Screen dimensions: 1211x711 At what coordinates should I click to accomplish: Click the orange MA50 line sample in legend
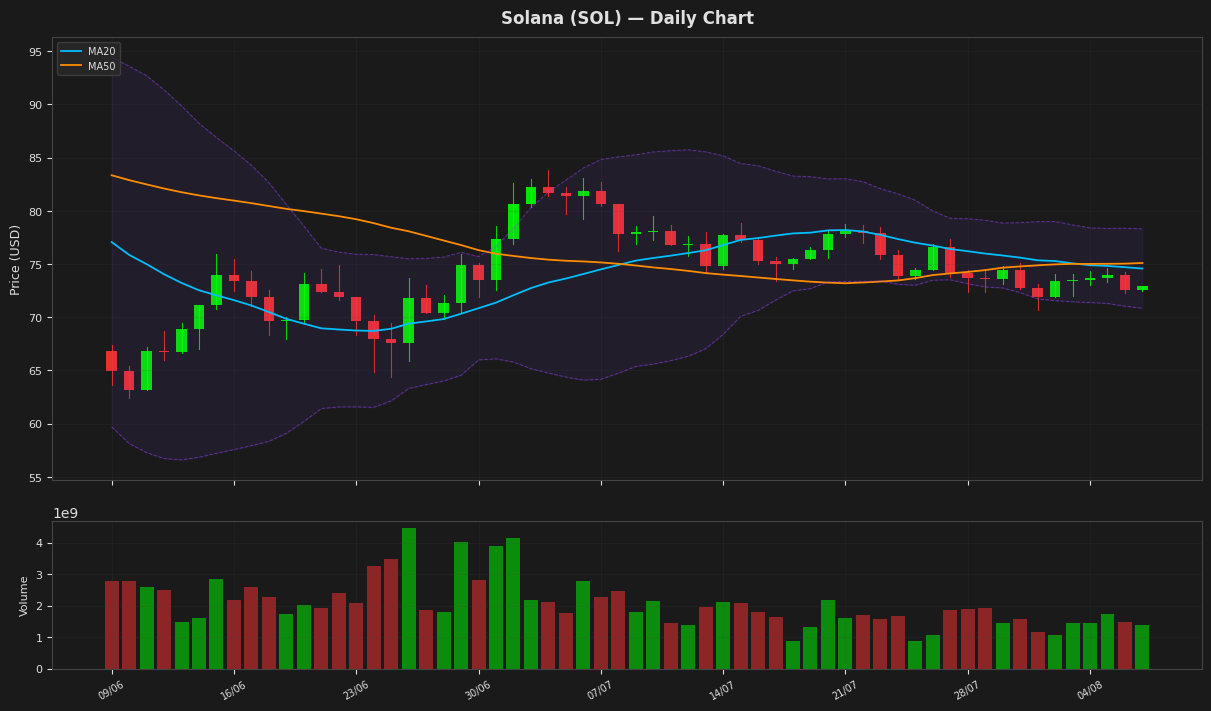click(72, 67)
